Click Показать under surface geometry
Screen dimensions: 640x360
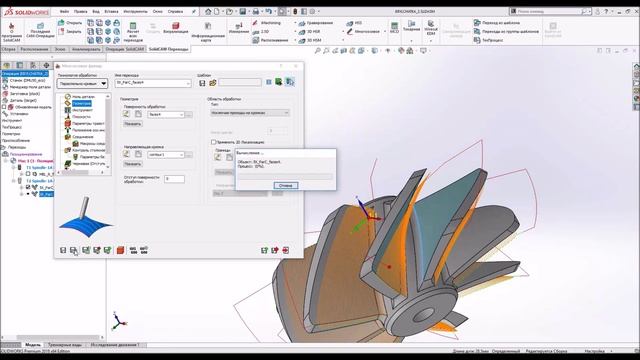click(133, 124)
